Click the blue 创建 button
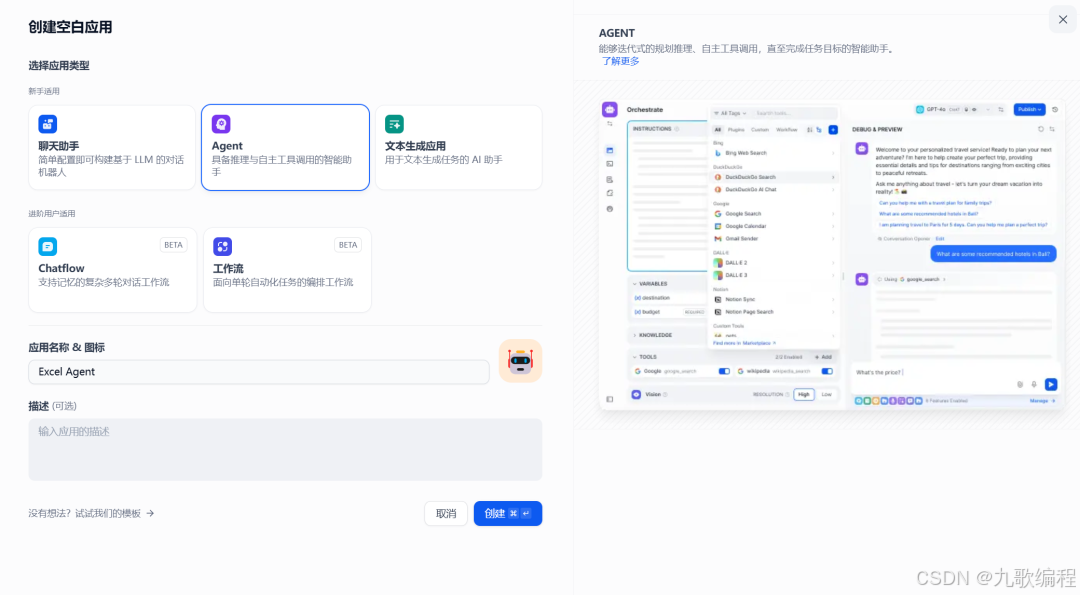This screenshot has width=1080, height=595. [508, 514]
